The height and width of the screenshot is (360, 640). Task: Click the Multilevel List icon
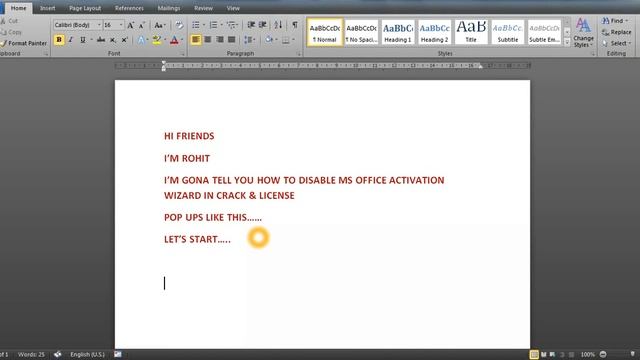(231, 25)
